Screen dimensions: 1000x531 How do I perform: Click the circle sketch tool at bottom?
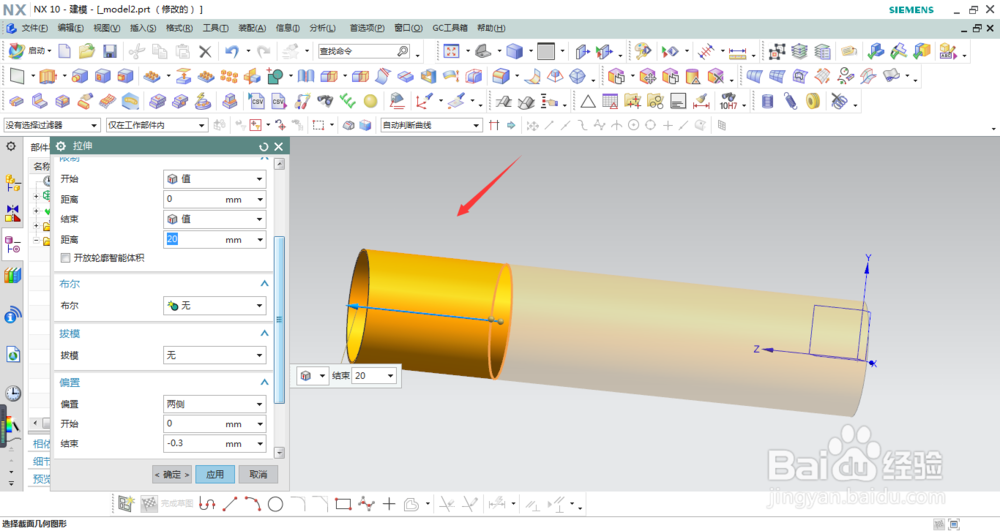tap(276, 505)
